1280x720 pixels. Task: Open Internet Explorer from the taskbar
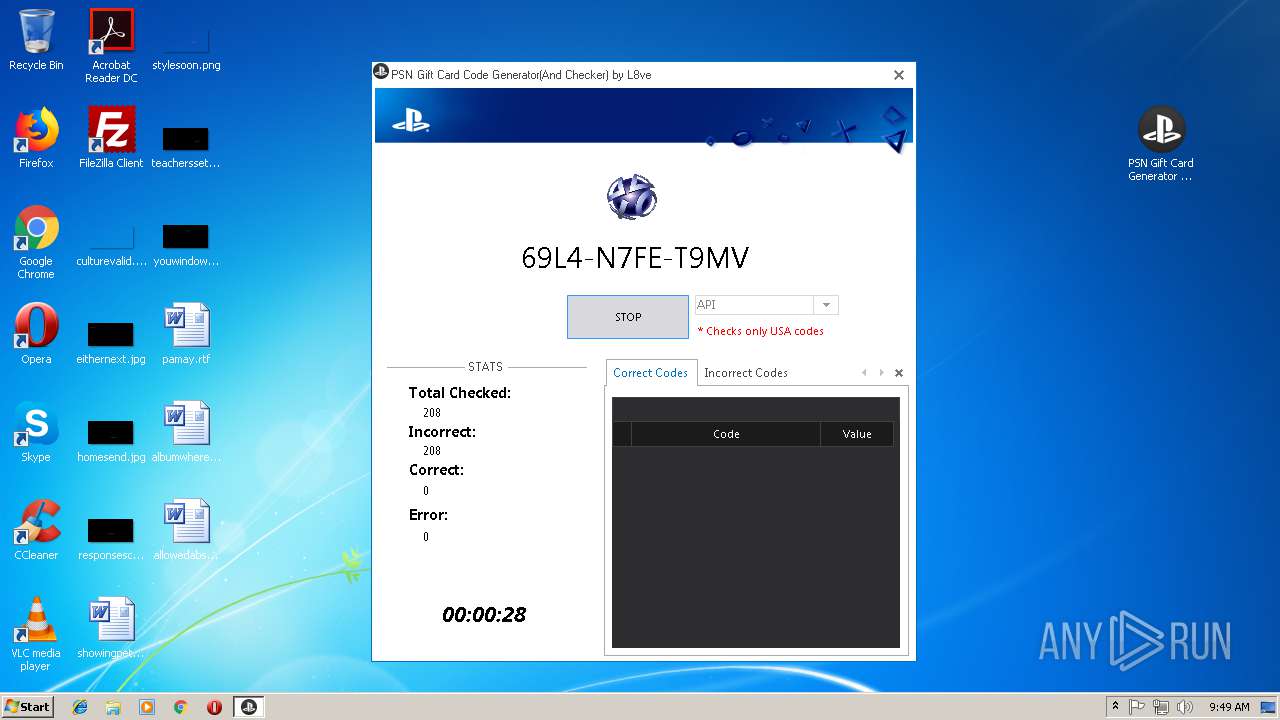(x=80, y=707)
